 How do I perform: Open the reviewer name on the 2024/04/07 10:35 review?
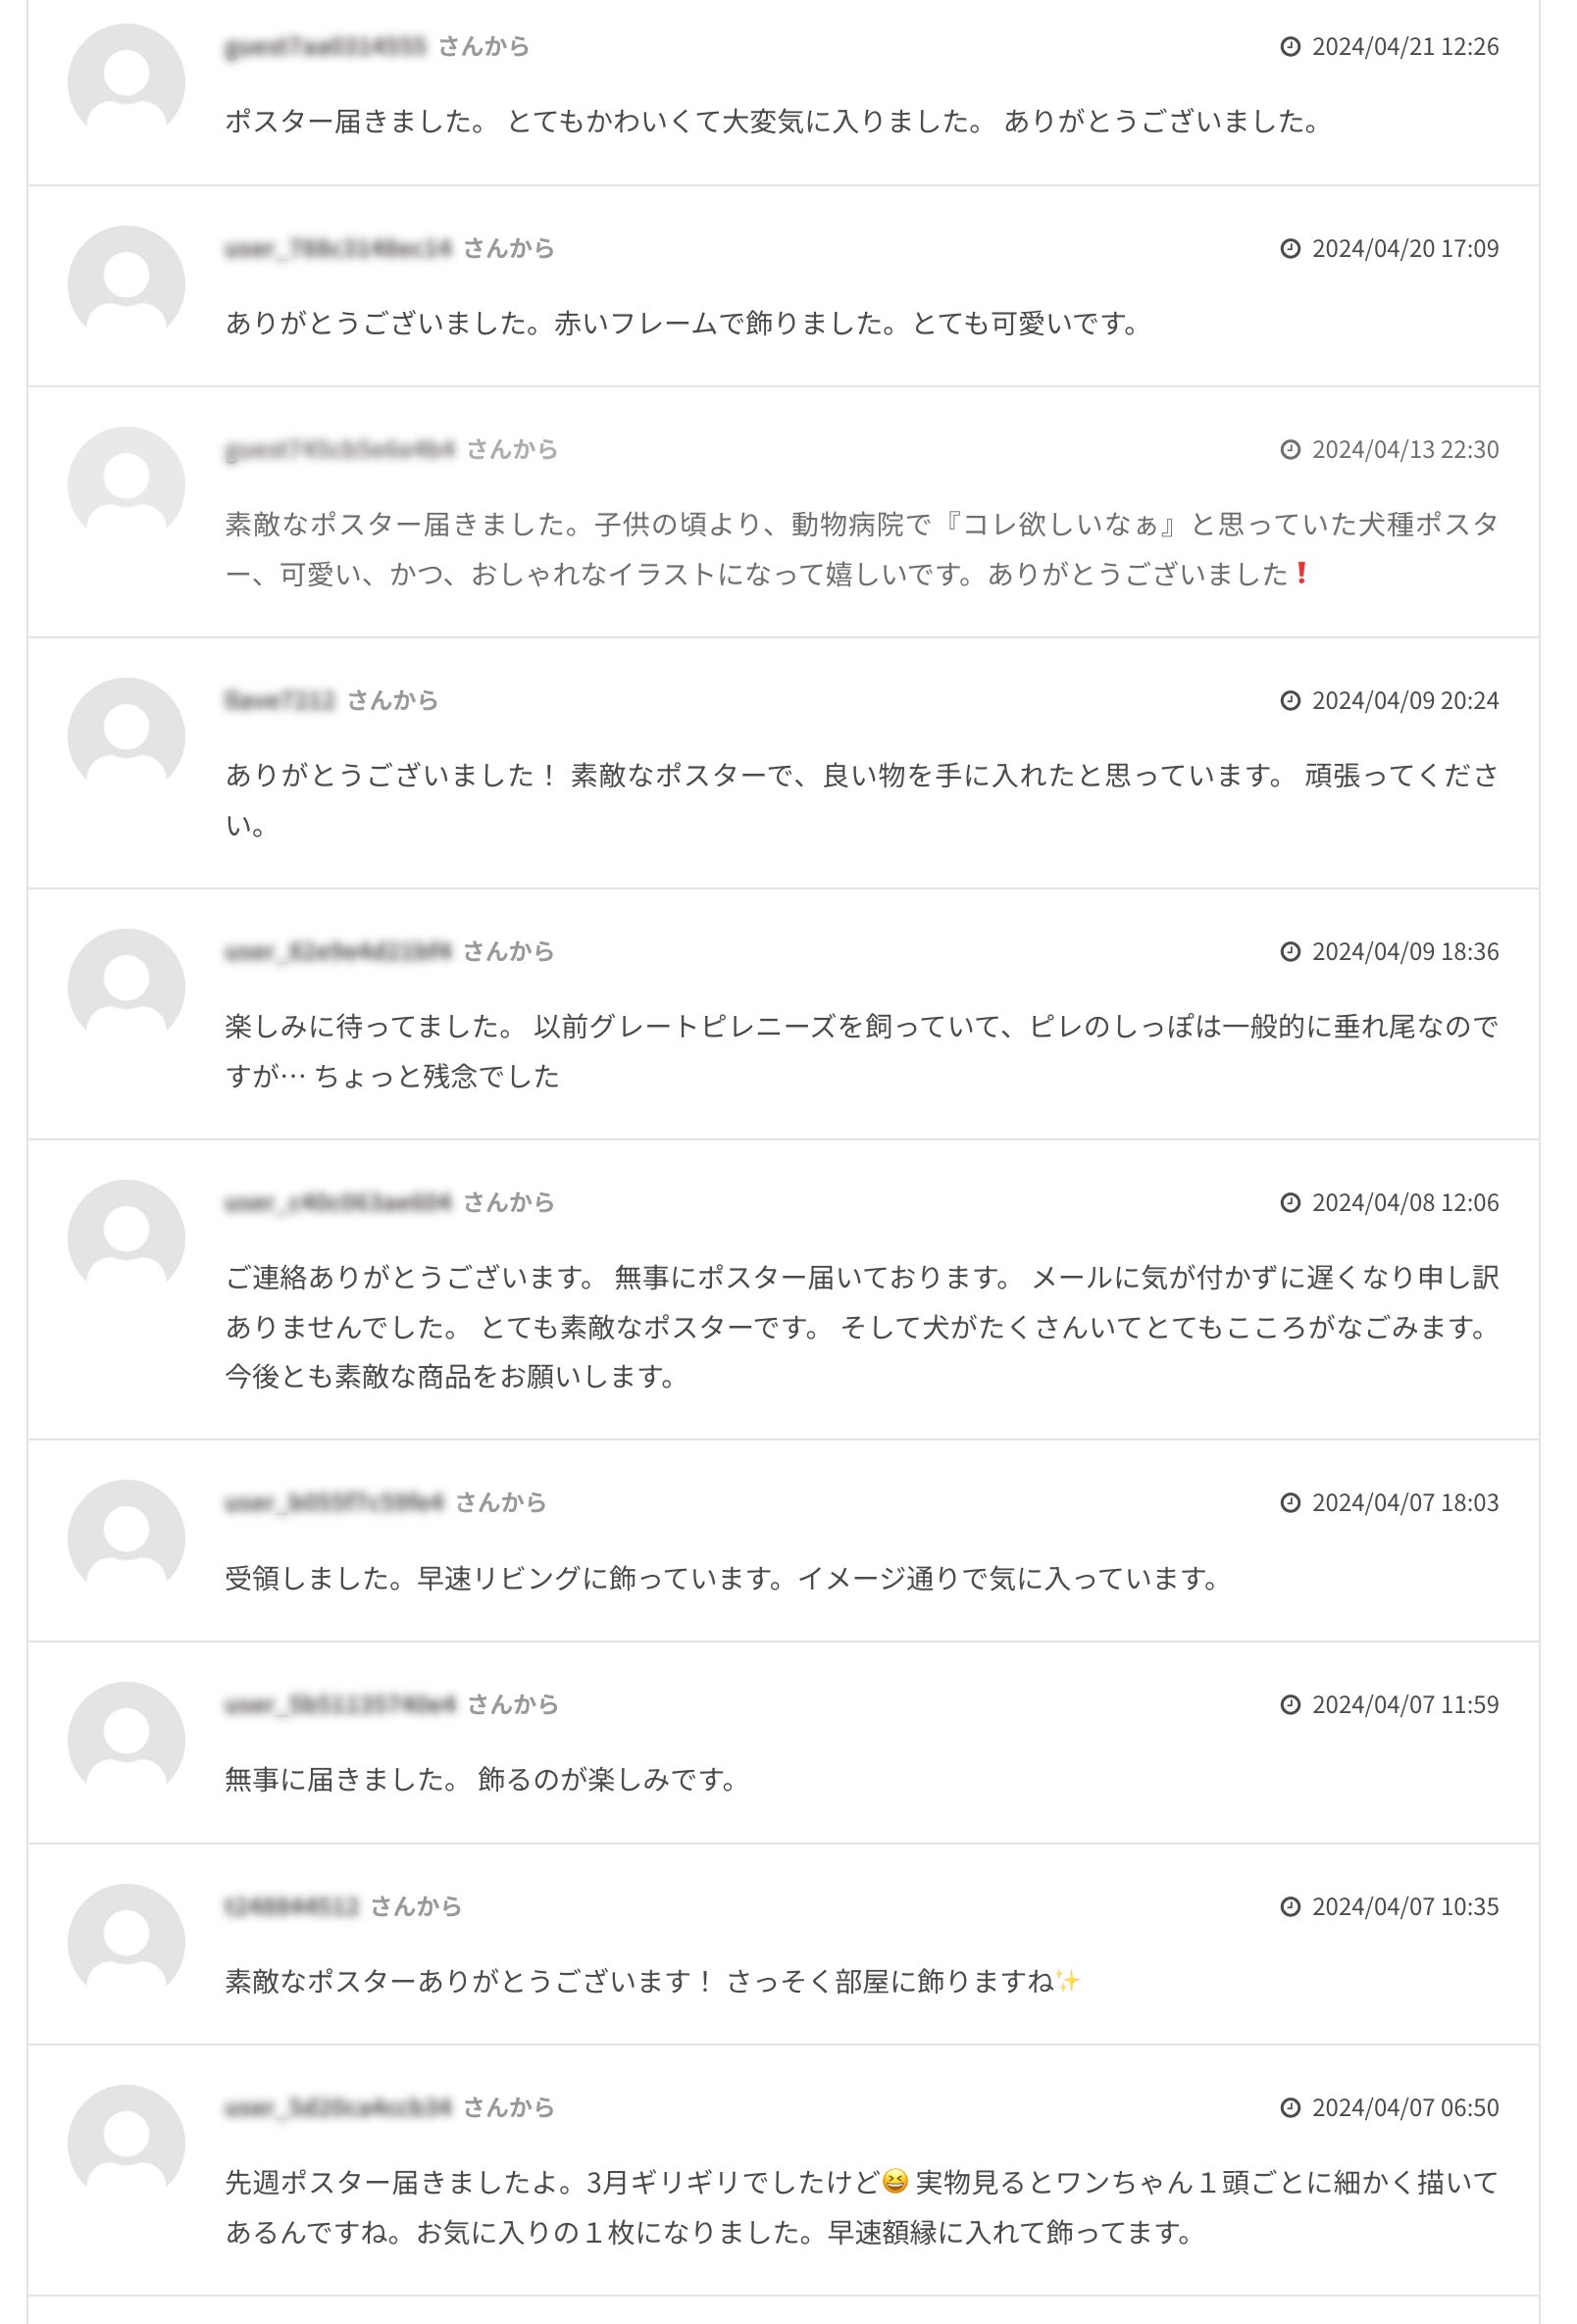pyautogui.click(x=291, y=1906)
